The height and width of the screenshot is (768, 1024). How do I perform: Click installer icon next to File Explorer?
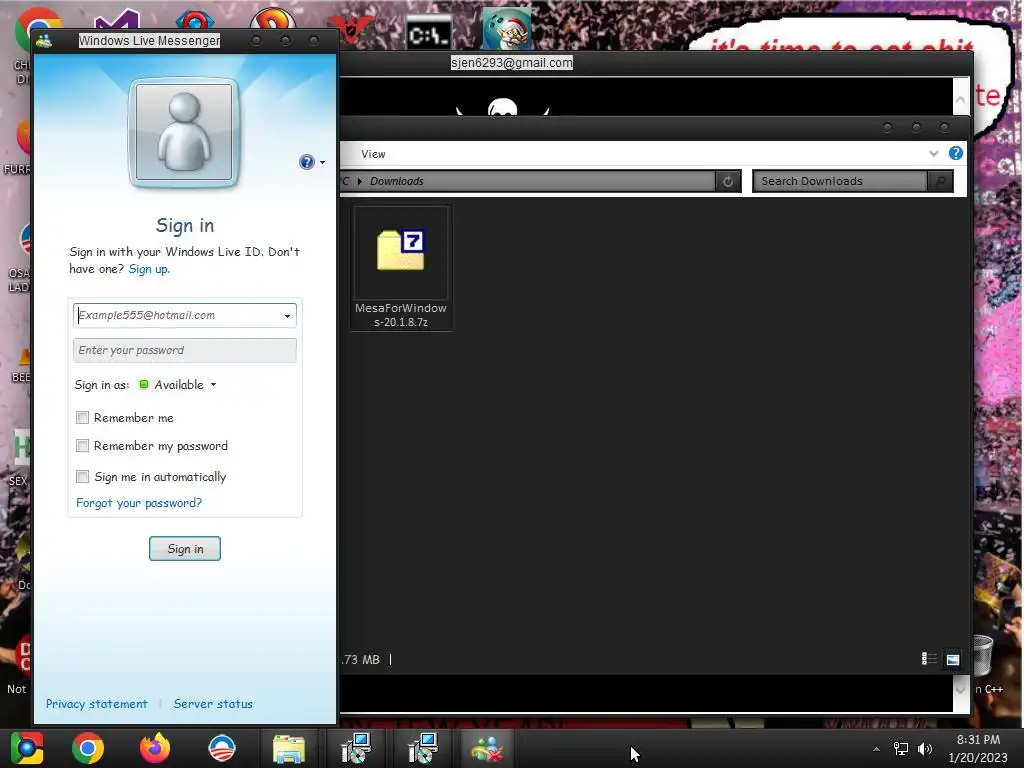(356, 748)
